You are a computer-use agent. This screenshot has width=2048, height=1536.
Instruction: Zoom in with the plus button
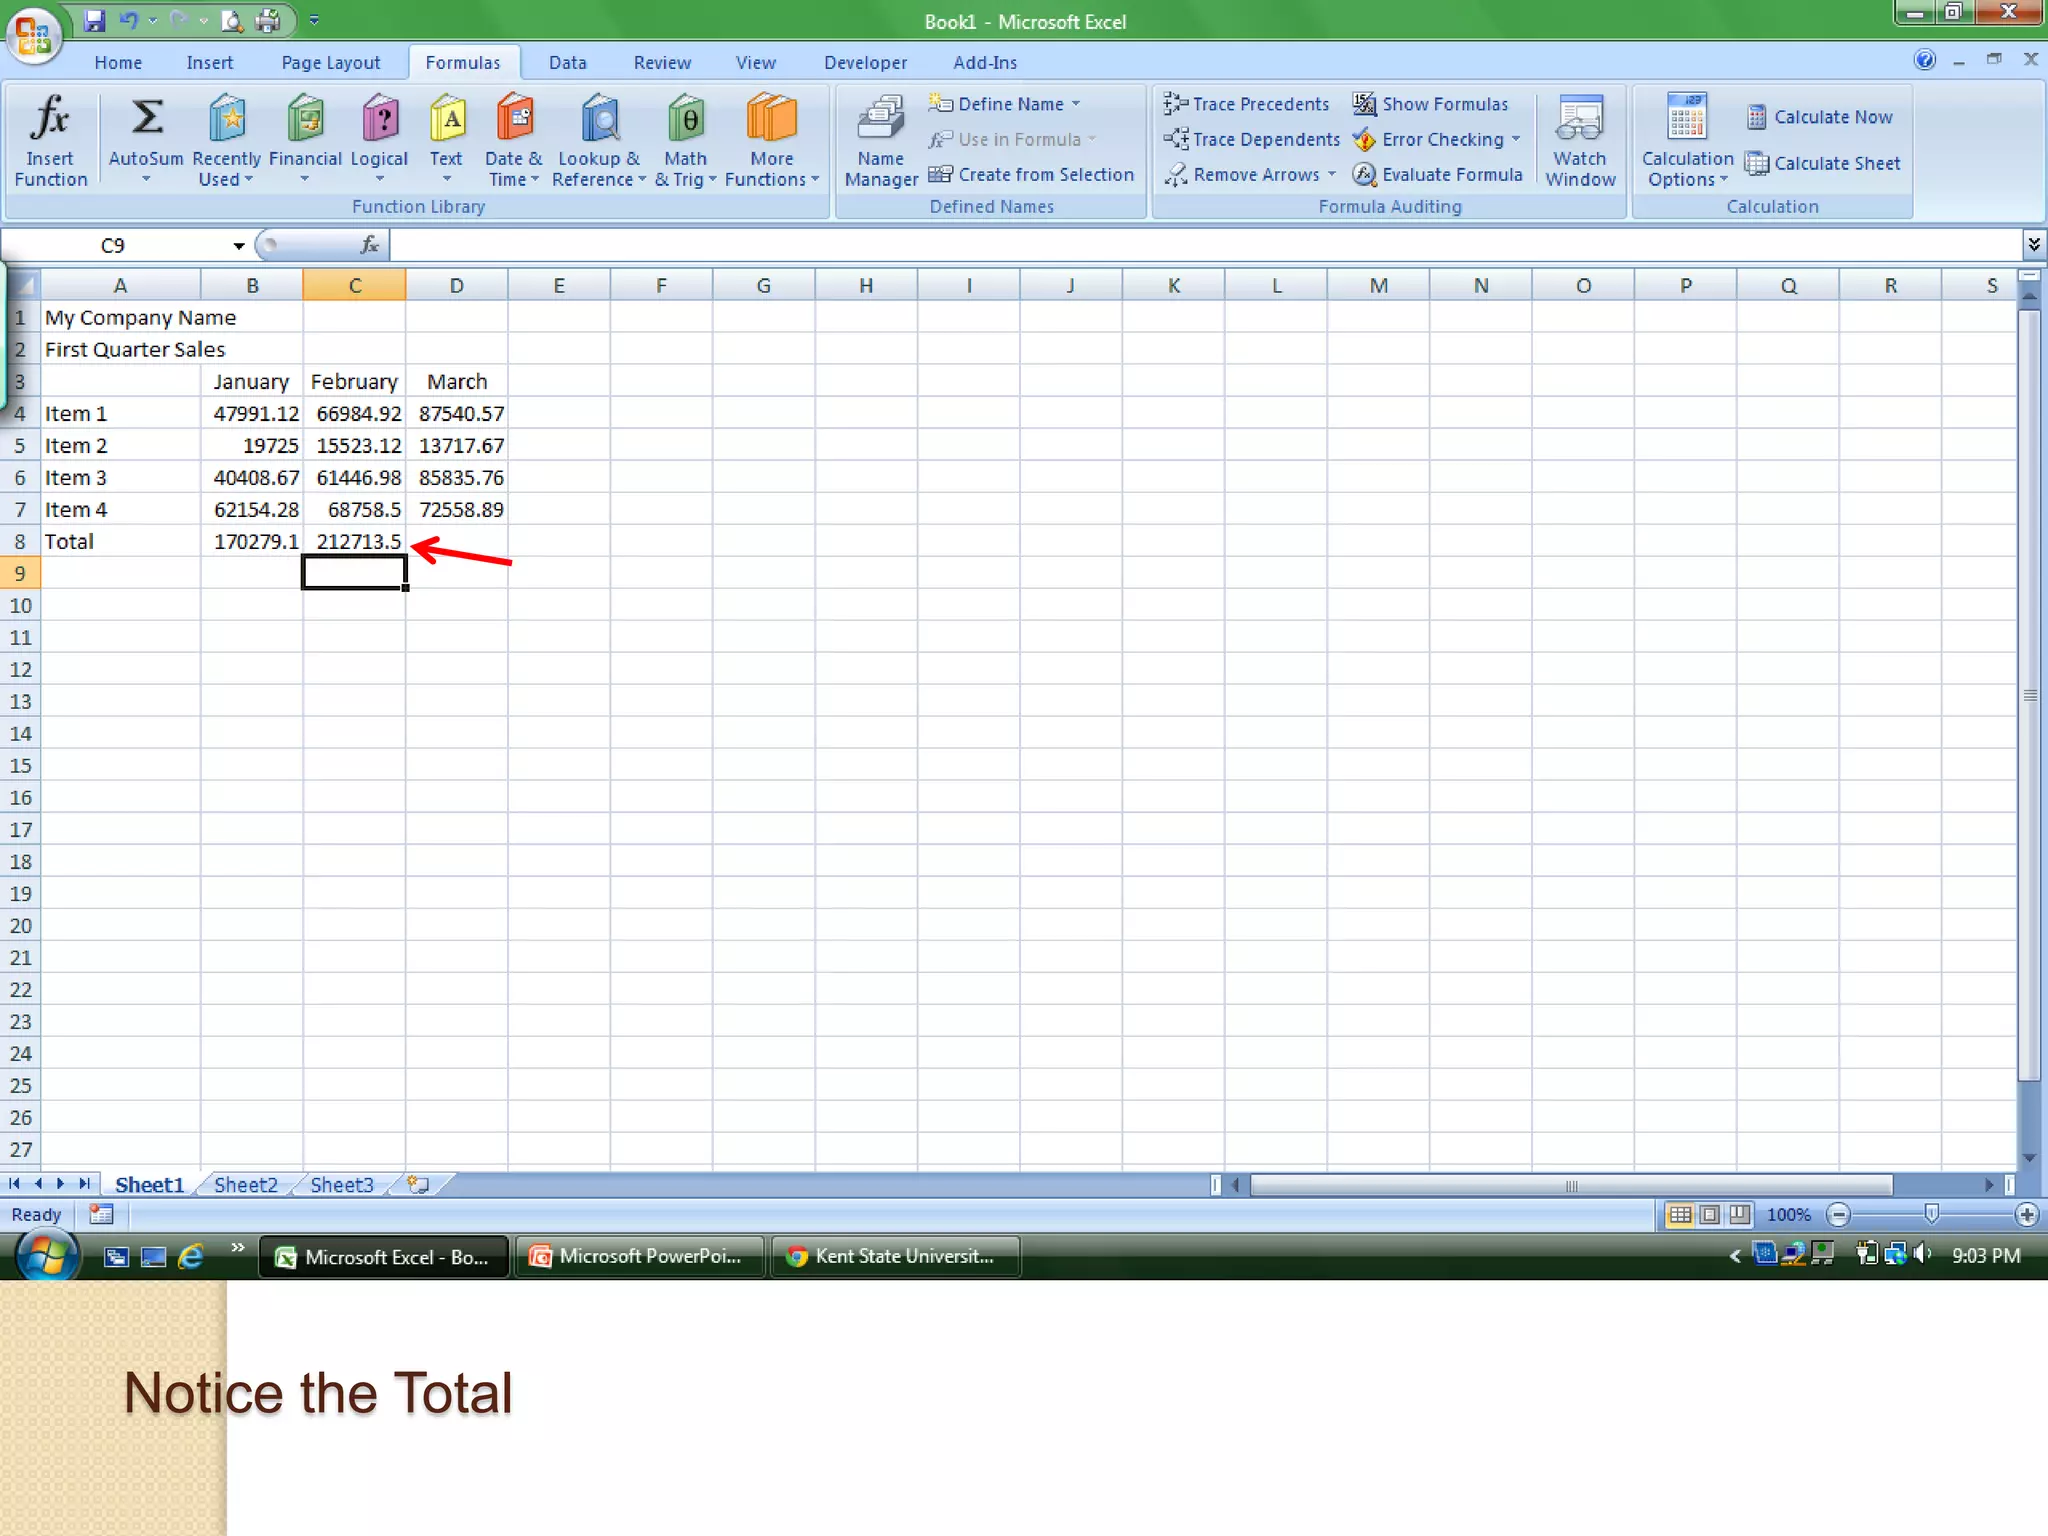[2027, 1214]
